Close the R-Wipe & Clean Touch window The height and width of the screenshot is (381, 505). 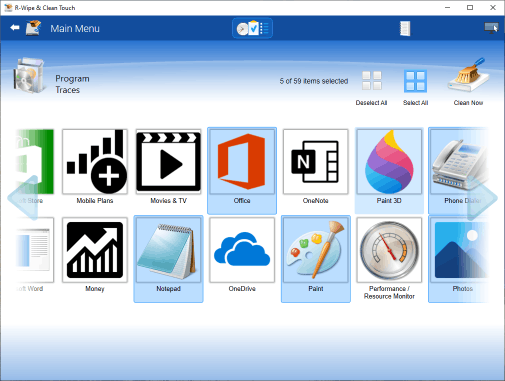coord(493,7)
